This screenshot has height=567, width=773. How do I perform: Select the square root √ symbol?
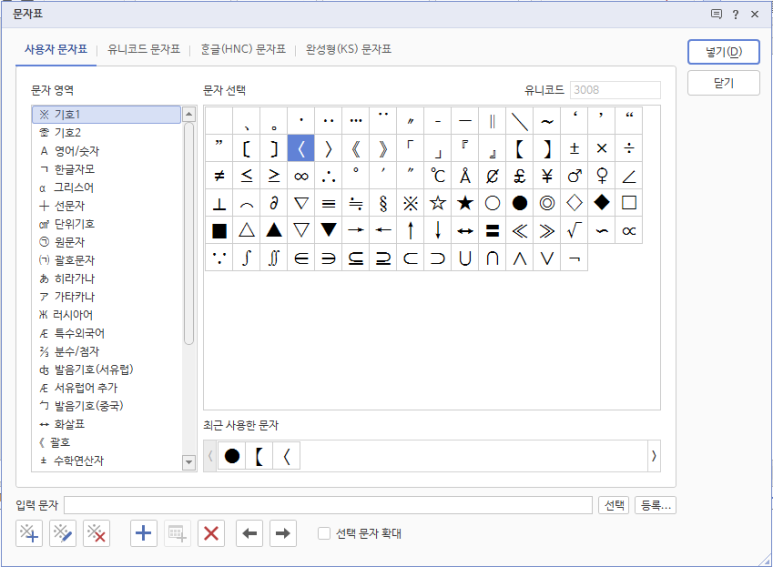coord(574,230)
